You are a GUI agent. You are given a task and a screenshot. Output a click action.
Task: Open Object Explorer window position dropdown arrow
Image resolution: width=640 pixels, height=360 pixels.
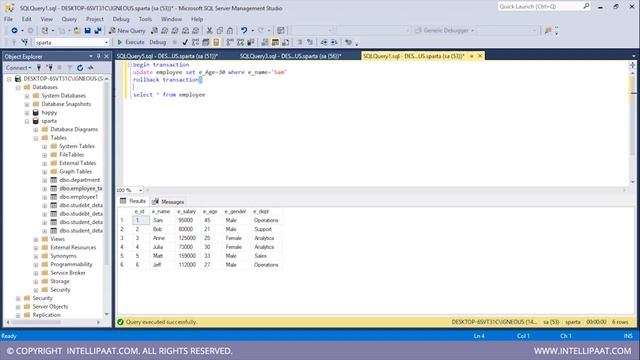[x=91, y=56]
